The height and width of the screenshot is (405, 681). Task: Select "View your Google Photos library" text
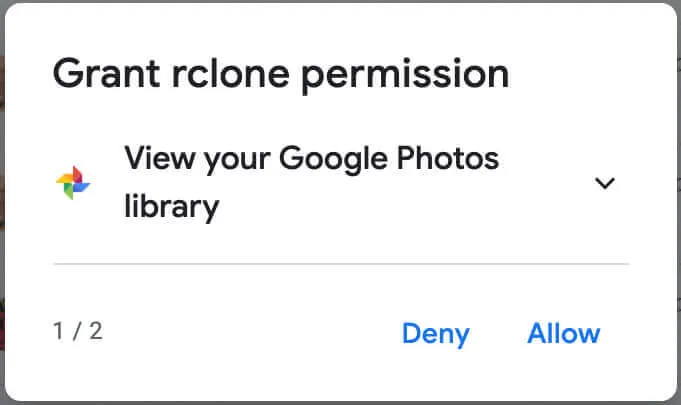pyautogui.click(x=311, y=182)
